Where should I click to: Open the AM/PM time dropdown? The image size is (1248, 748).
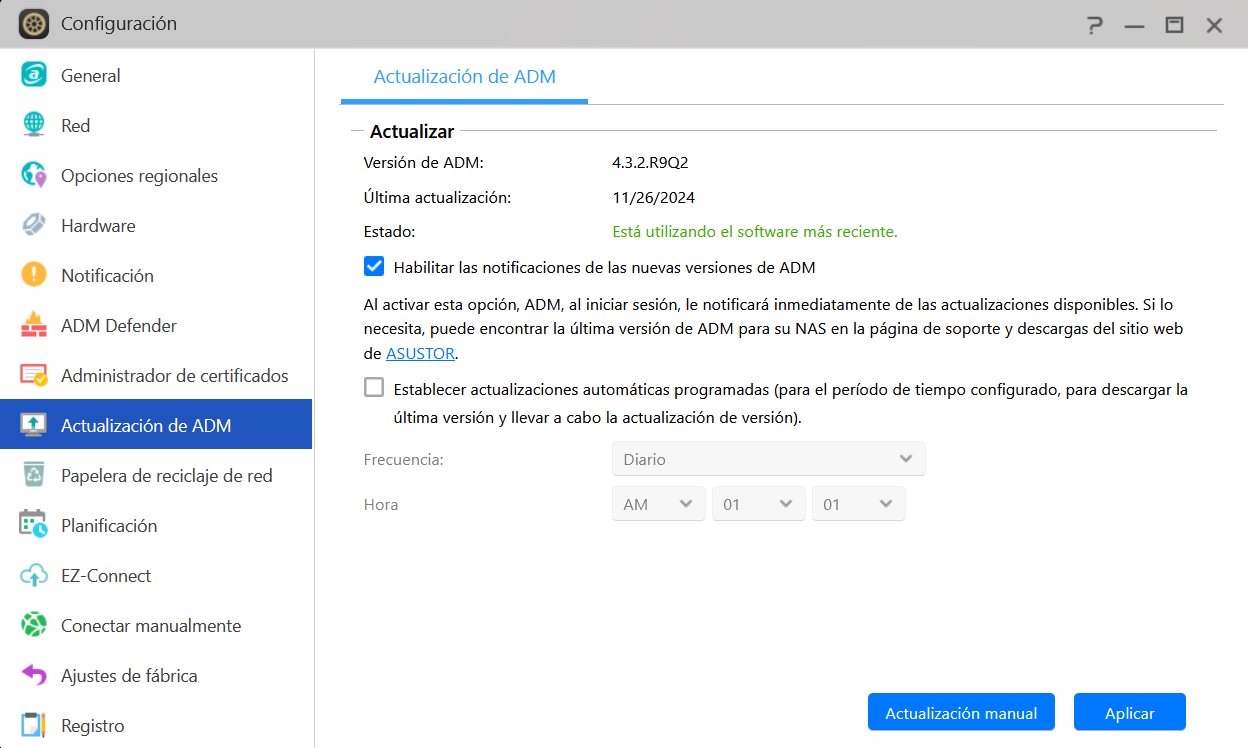(659, 504)
